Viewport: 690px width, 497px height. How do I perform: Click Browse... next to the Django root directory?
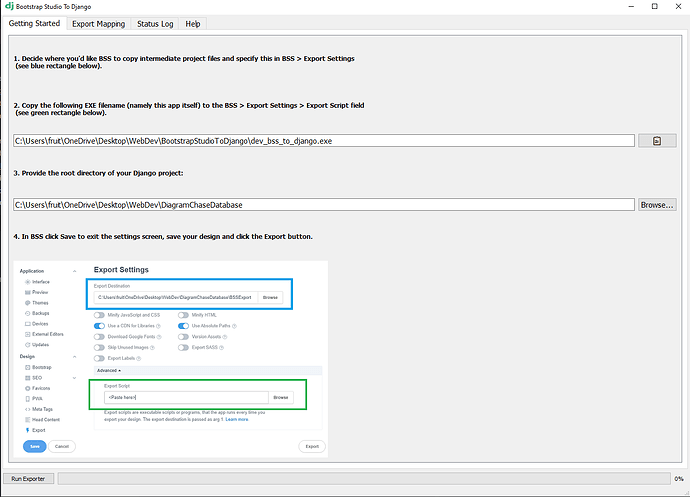[657, 205]
